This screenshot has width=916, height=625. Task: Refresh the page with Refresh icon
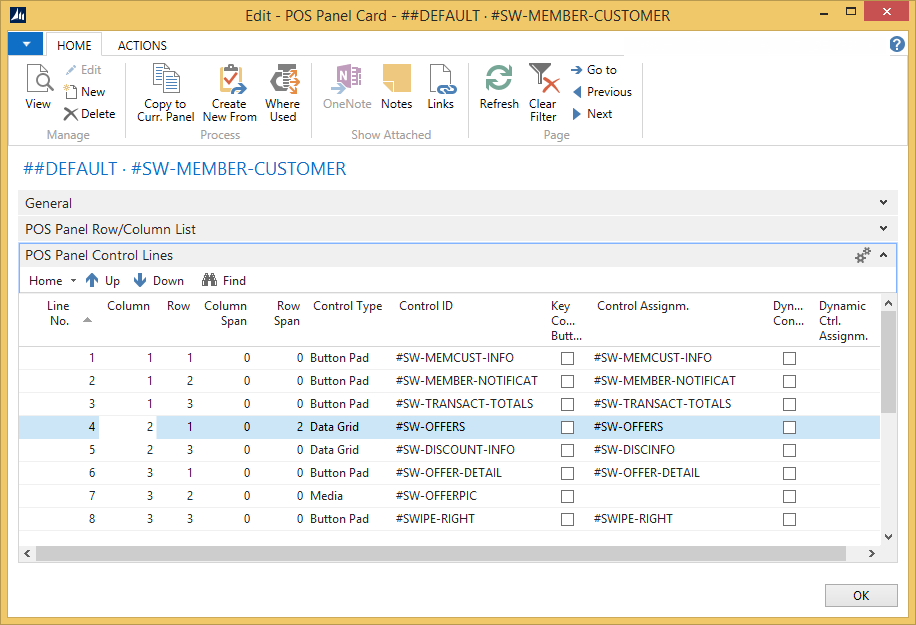click(499, 88)
